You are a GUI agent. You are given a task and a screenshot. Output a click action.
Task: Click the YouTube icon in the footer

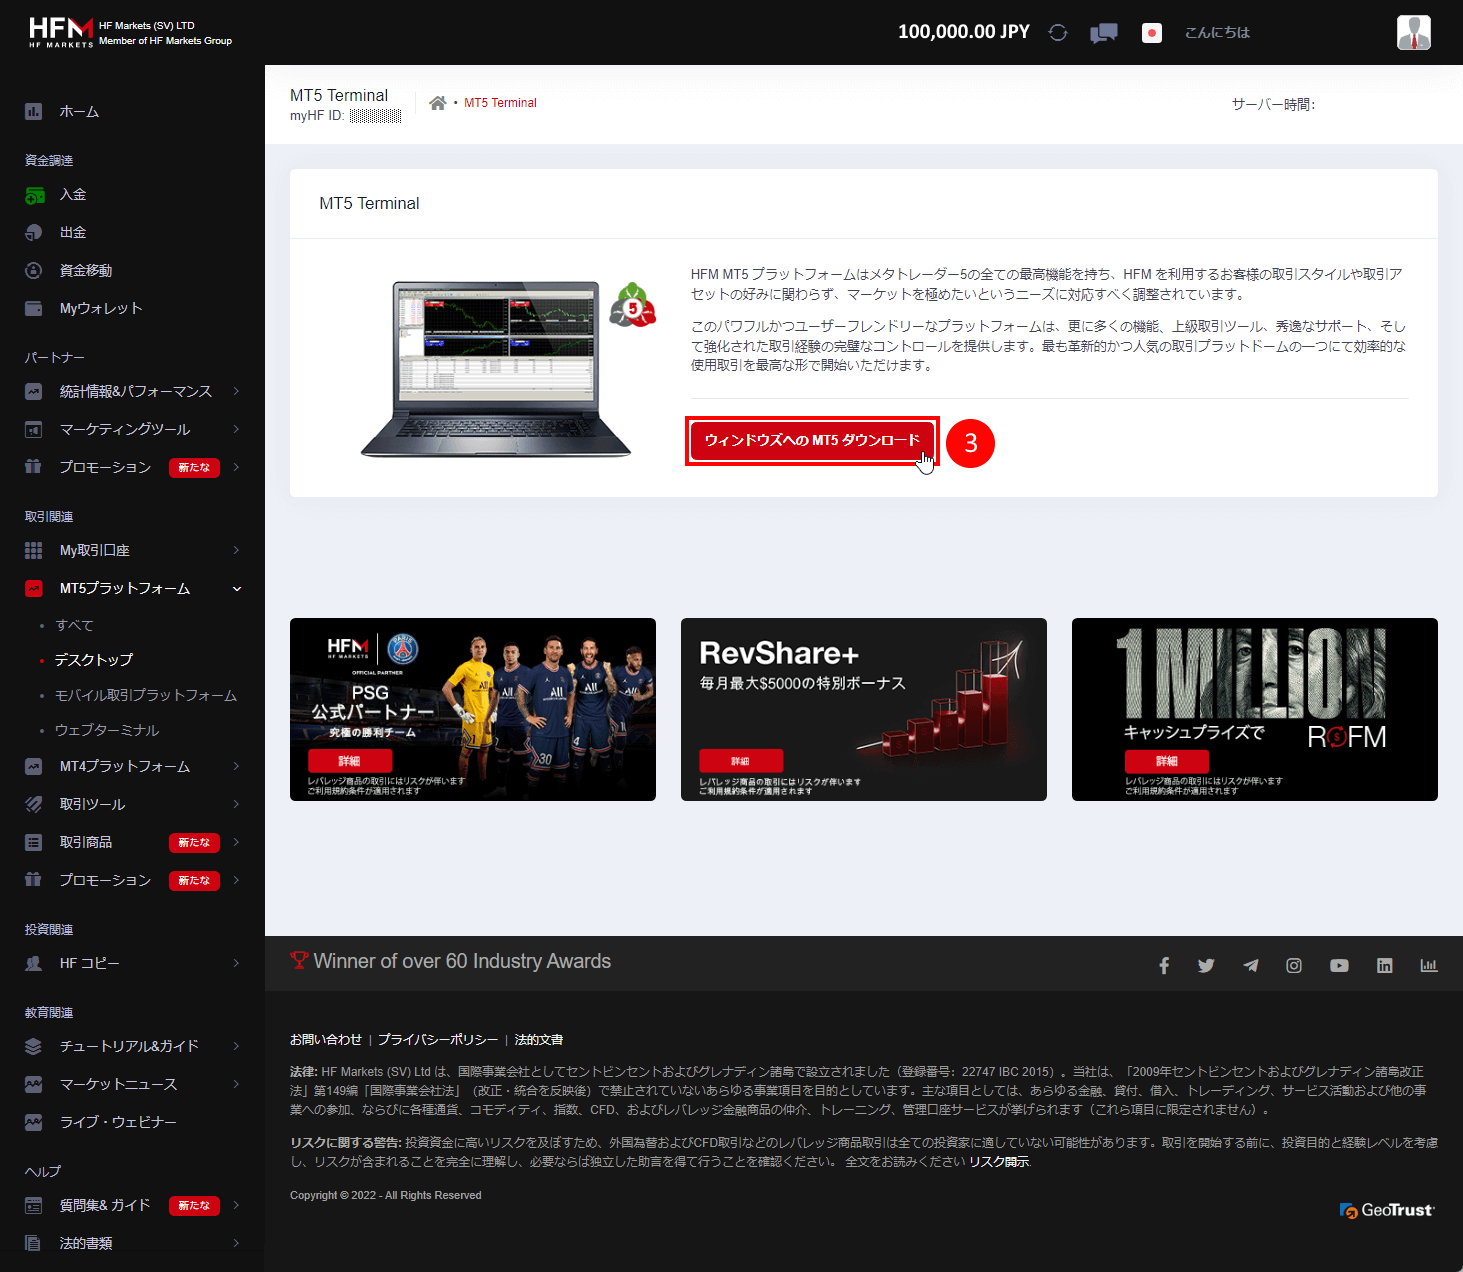(1339, 965)
